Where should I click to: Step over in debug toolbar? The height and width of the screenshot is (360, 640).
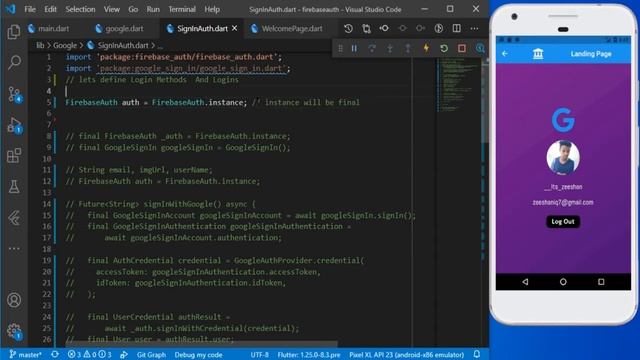tap(372, 49)
